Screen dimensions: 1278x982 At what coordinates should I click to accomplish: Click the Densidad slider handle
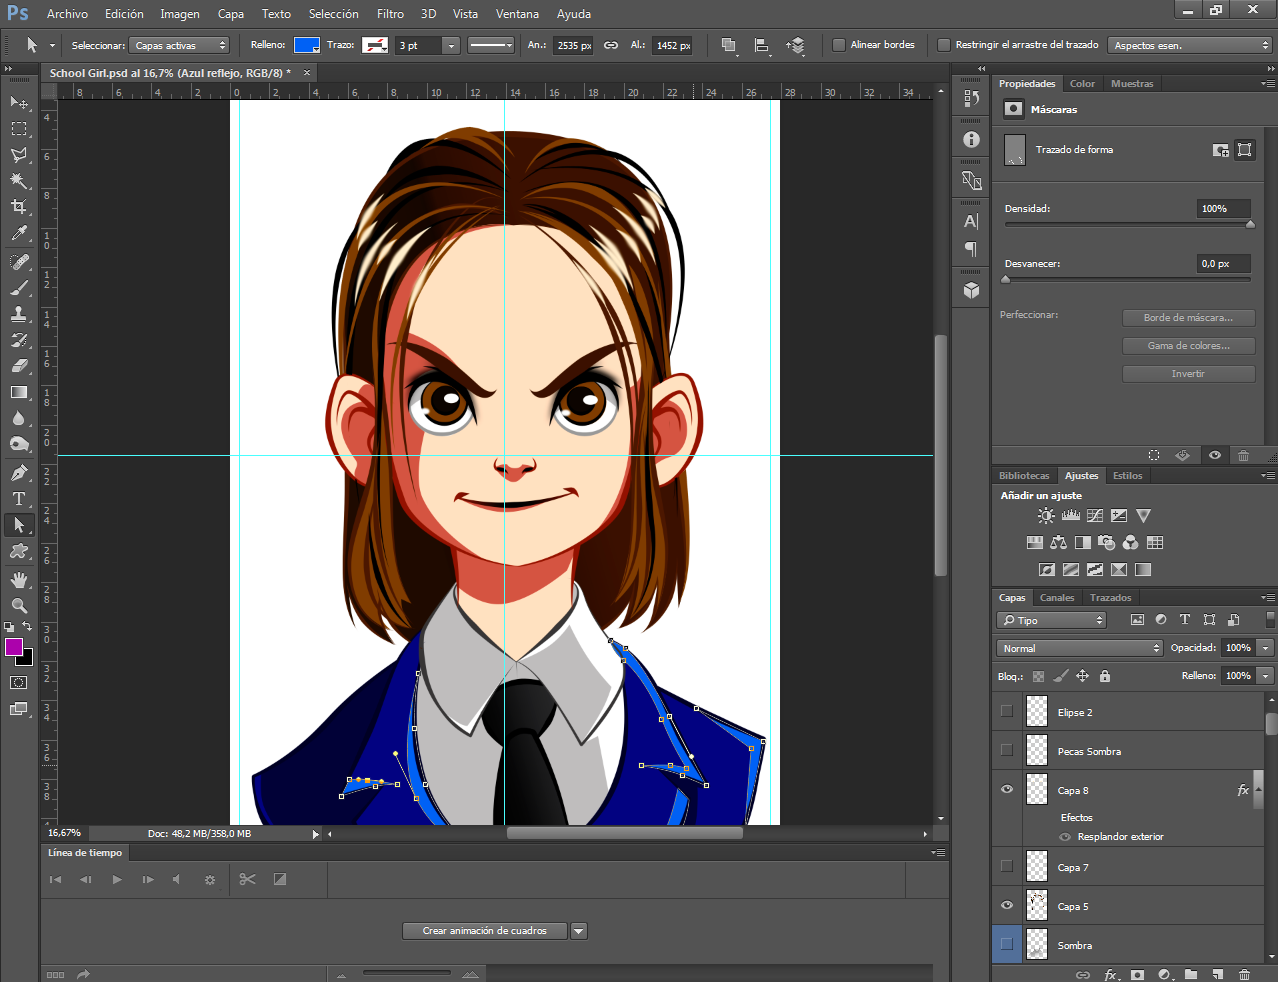tap(1250, 224)
